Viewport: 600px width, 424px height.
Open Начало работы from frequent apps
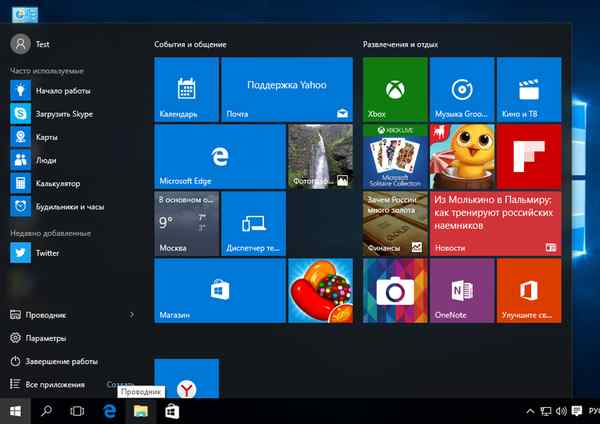(x=73, y=91)
